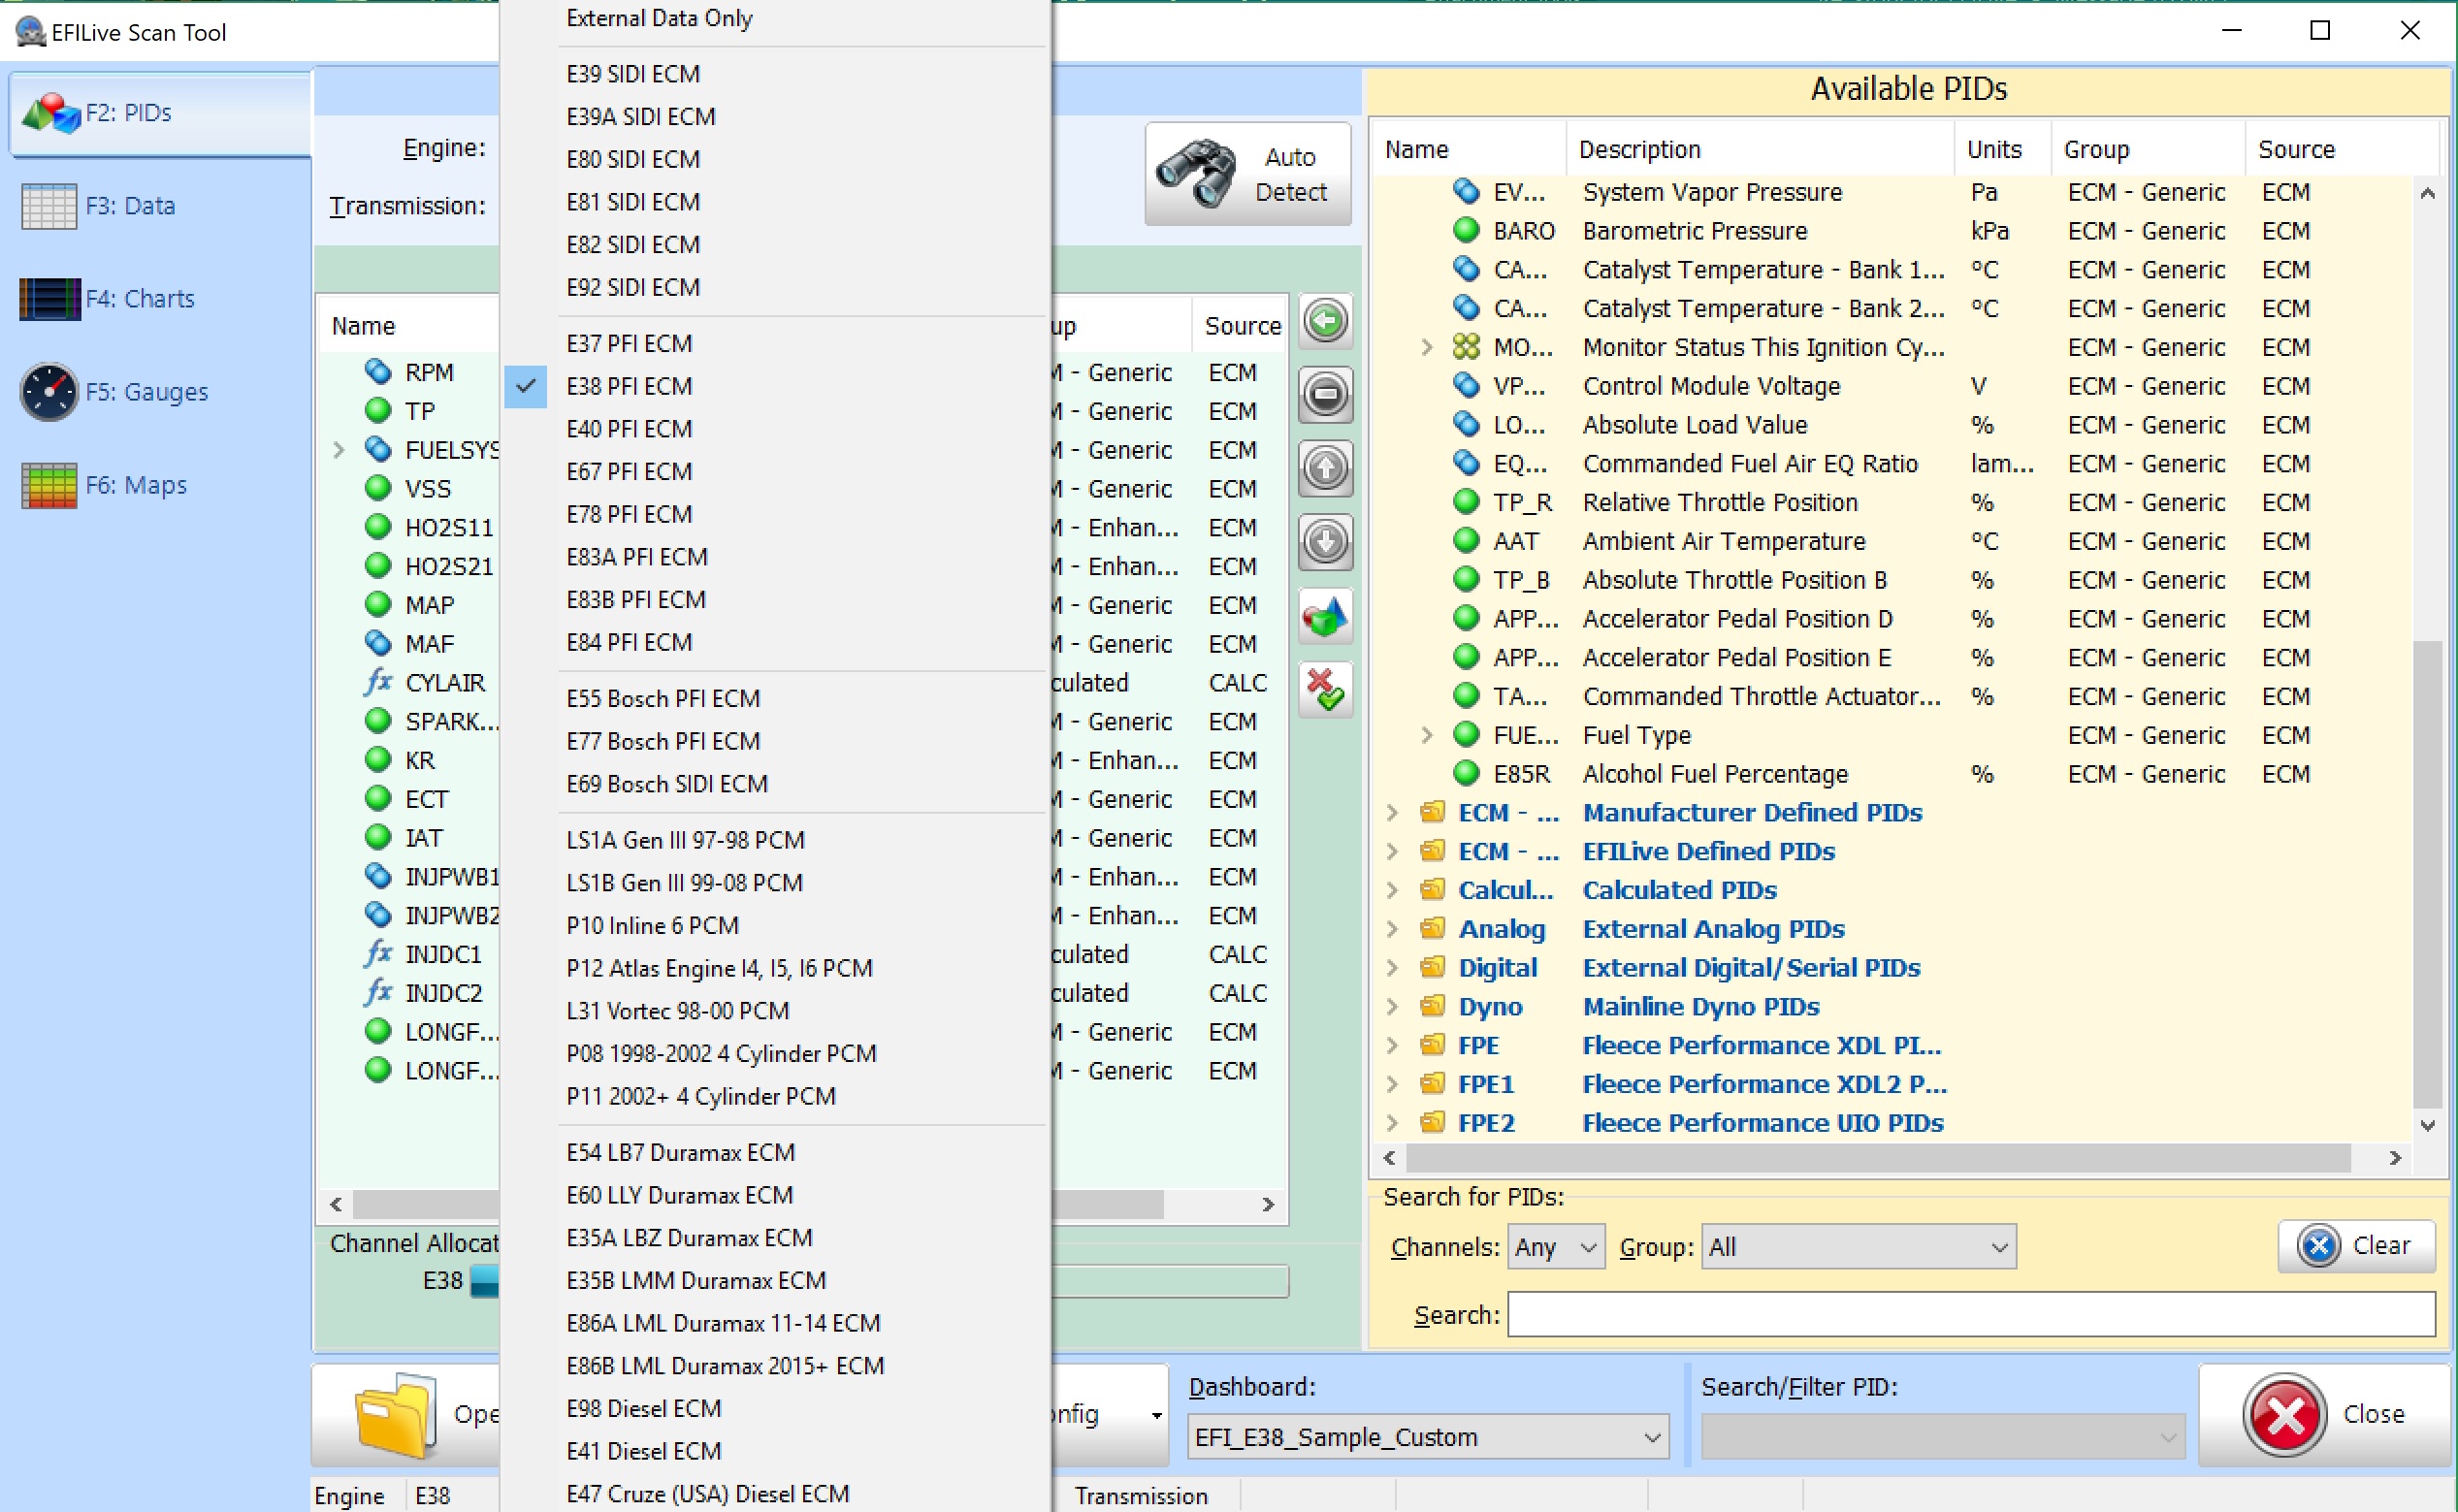
Task: Open the Search/Filter PID dropdown
Action: (1942, 1437)
